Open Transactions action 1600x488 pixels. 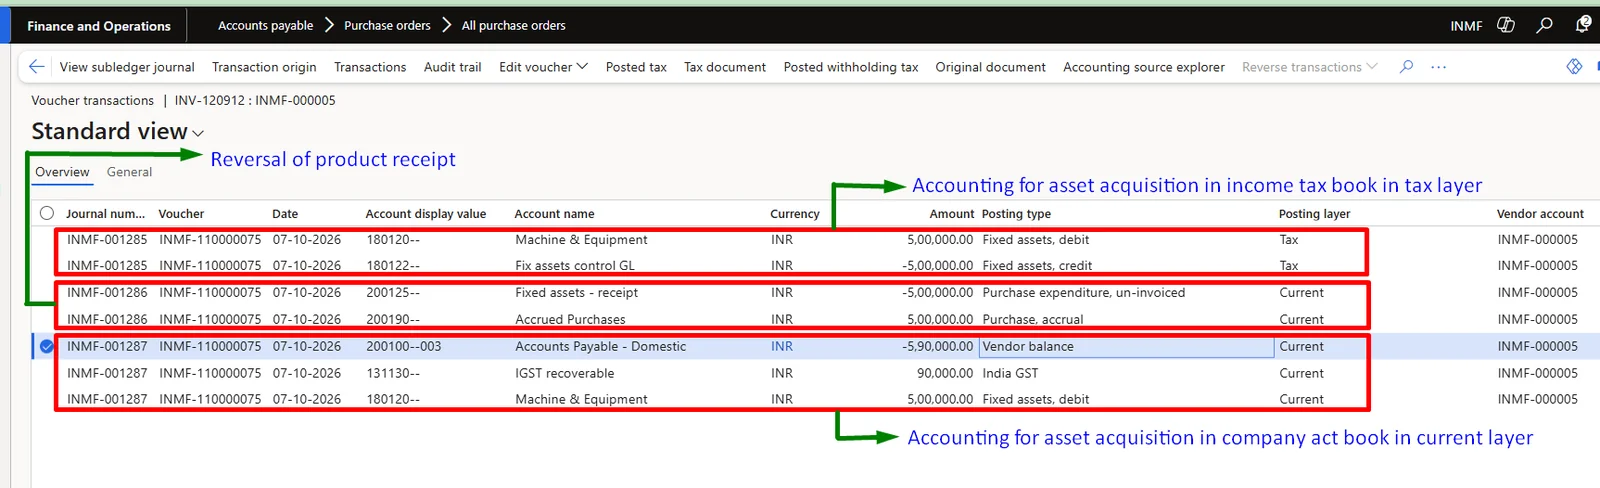click(x=370, y=67)
